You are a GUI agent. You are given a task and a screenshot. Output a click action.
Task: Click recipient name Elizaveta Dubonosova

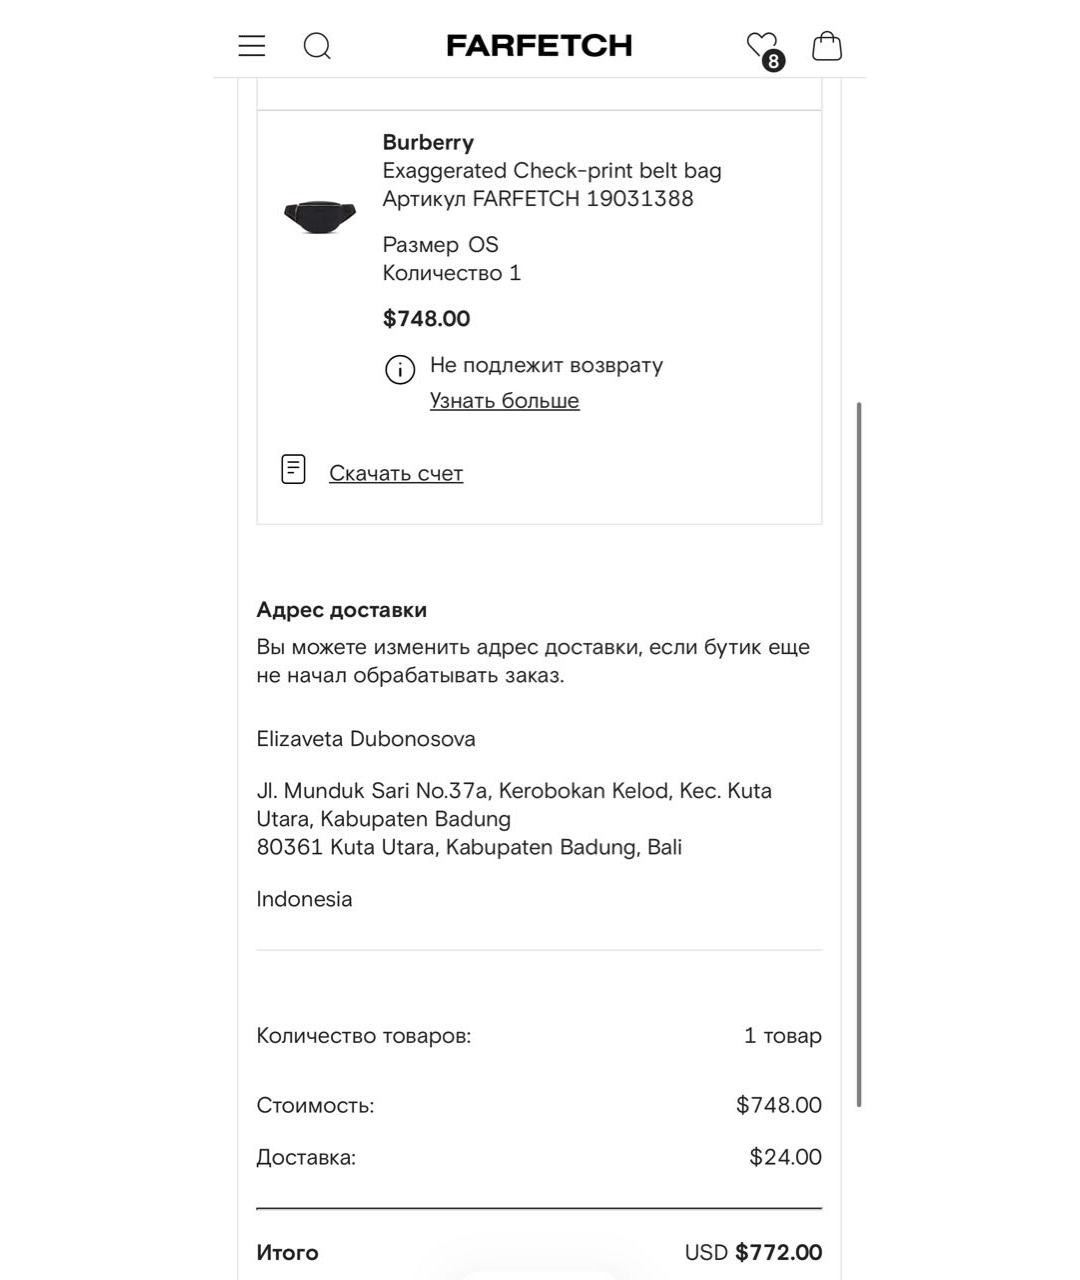pyautogui.click(x=366, y=739)
